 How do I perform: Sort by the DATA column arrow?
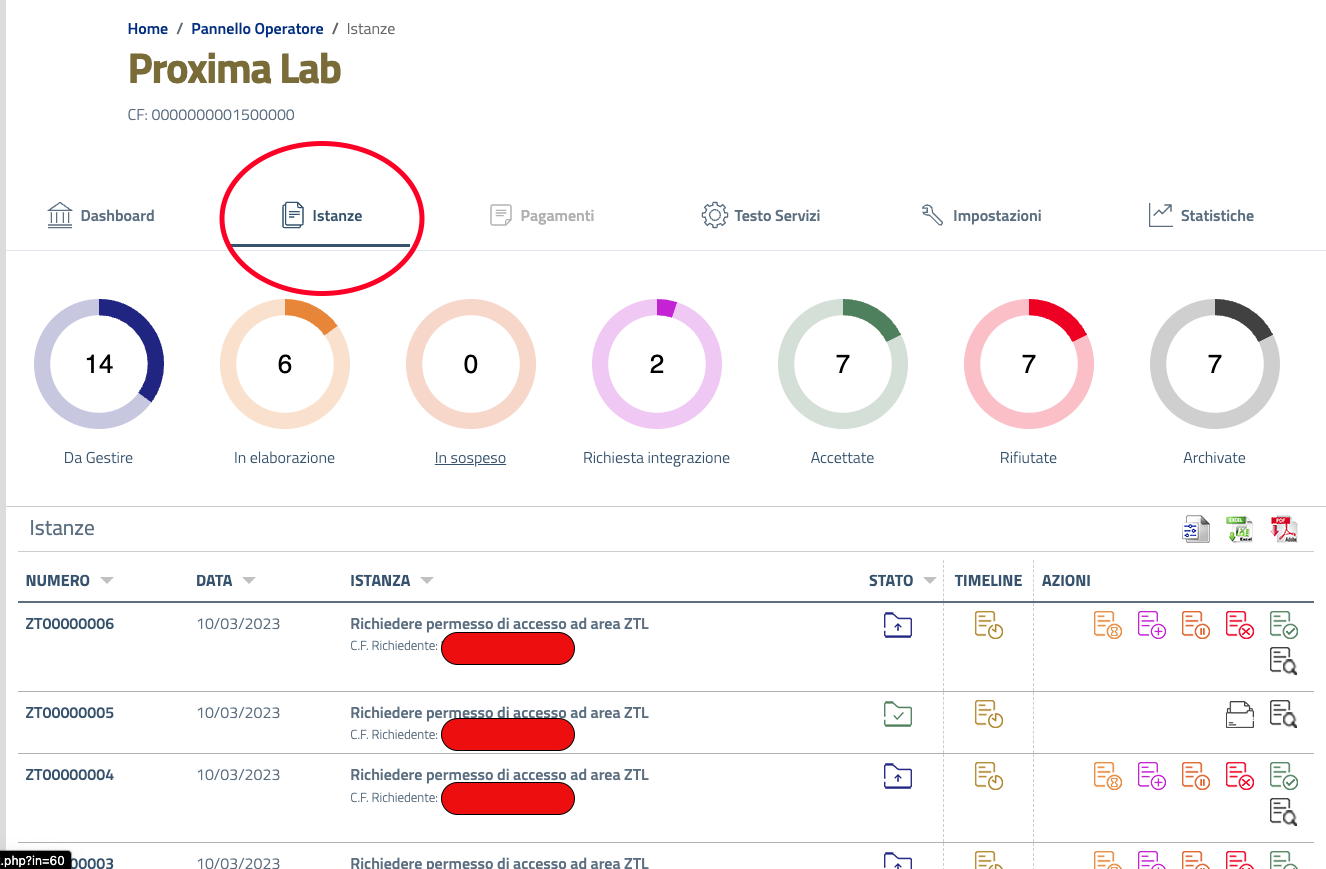tap(249, 581)
